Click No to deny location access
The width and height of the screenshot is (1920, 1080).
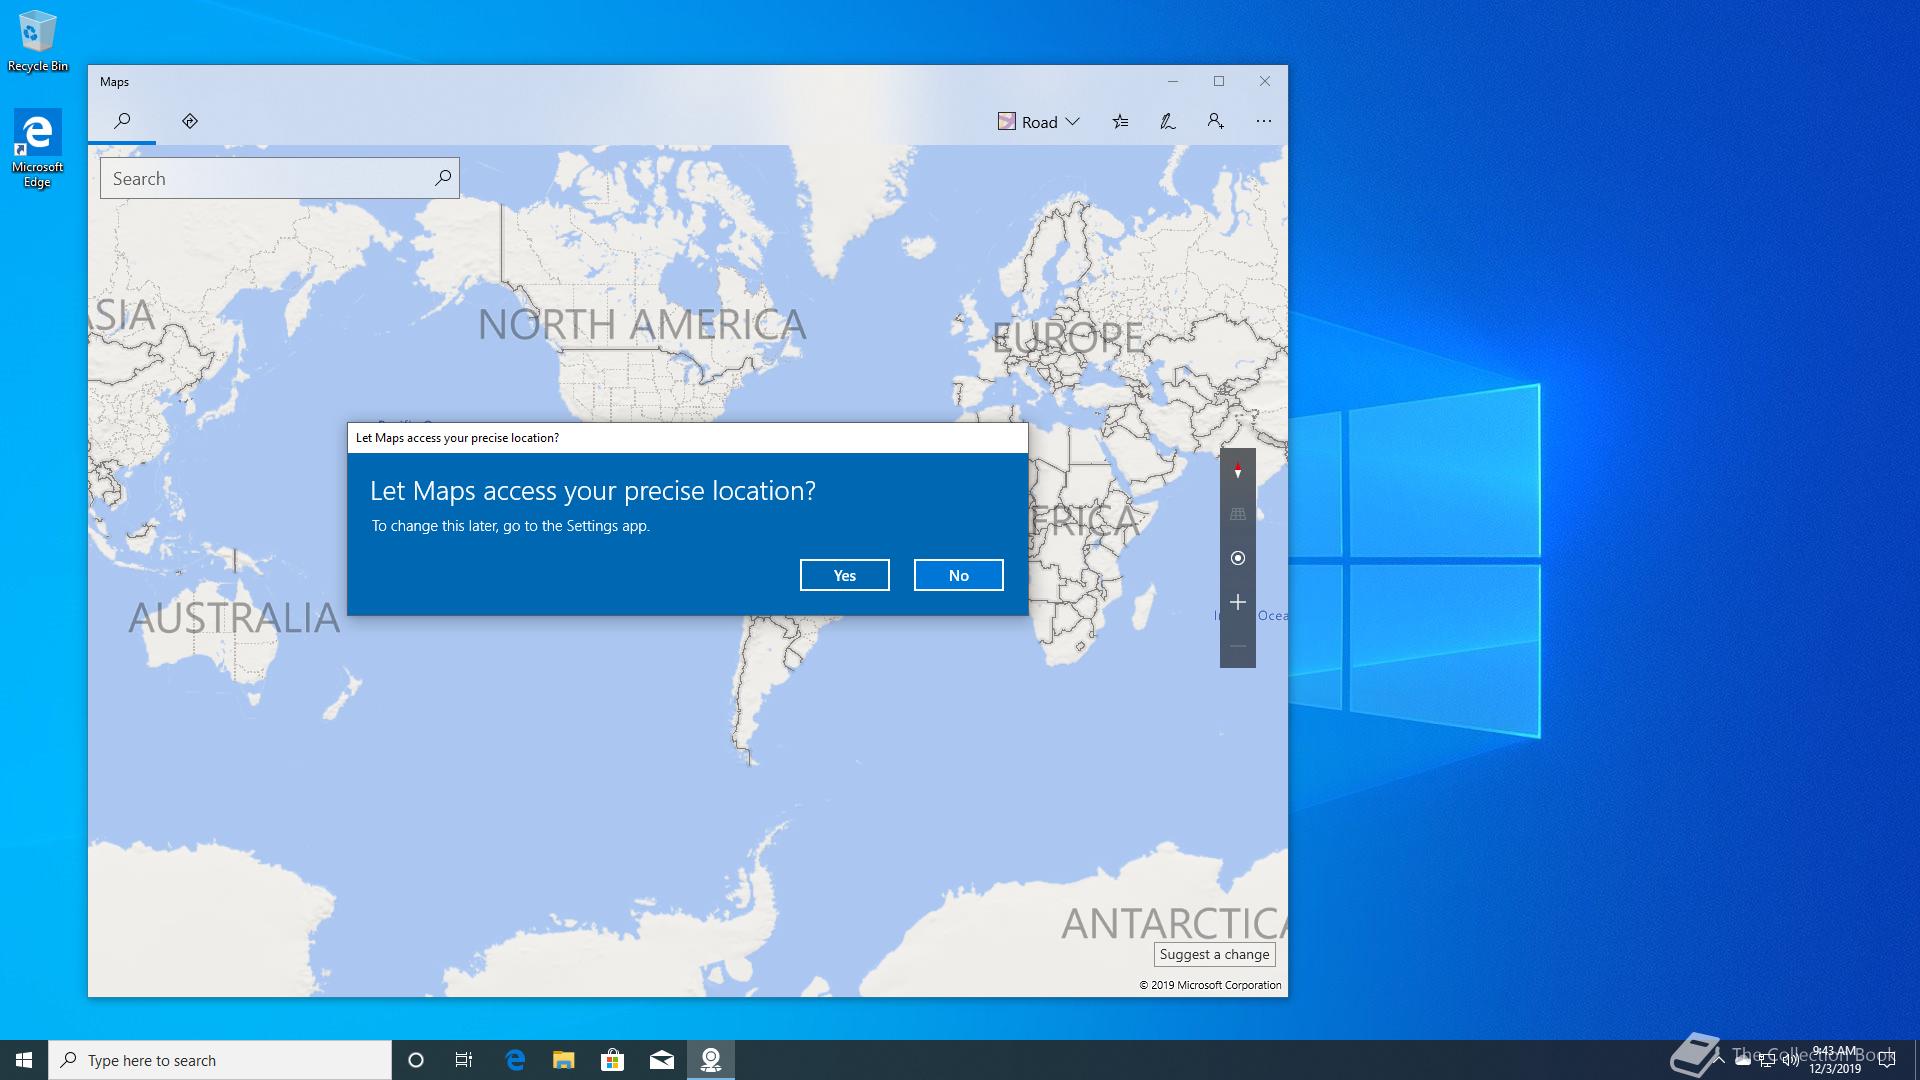coord(958,575)
